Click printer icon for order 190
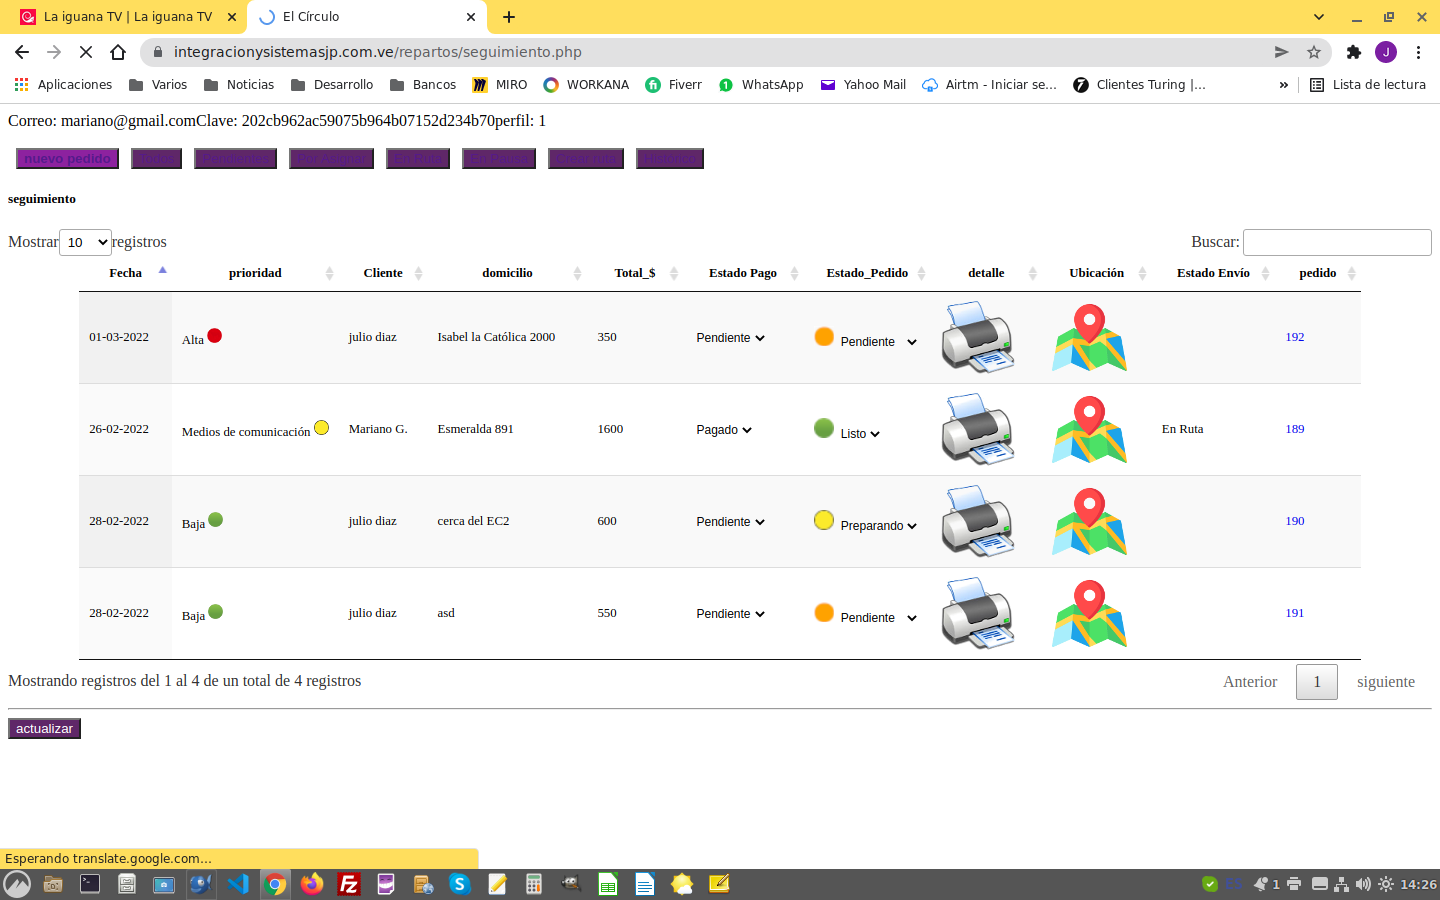 click(x=977, y=521)
